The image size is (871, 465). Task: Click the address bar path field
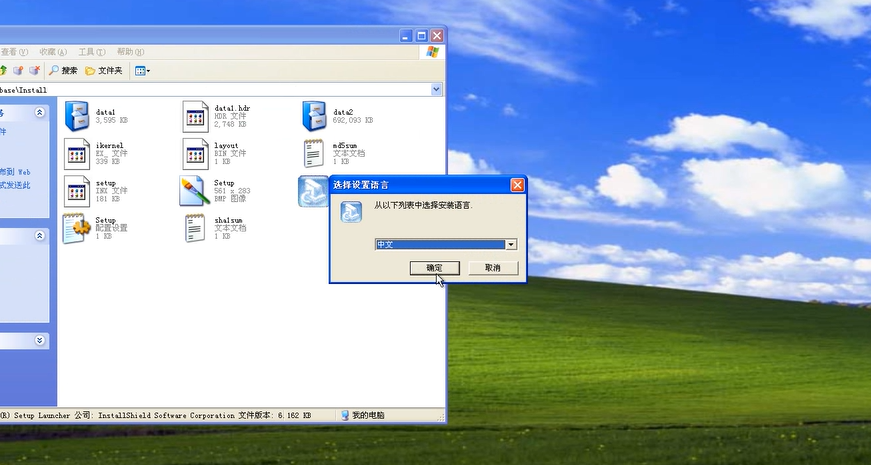click(x=214, y=89)
